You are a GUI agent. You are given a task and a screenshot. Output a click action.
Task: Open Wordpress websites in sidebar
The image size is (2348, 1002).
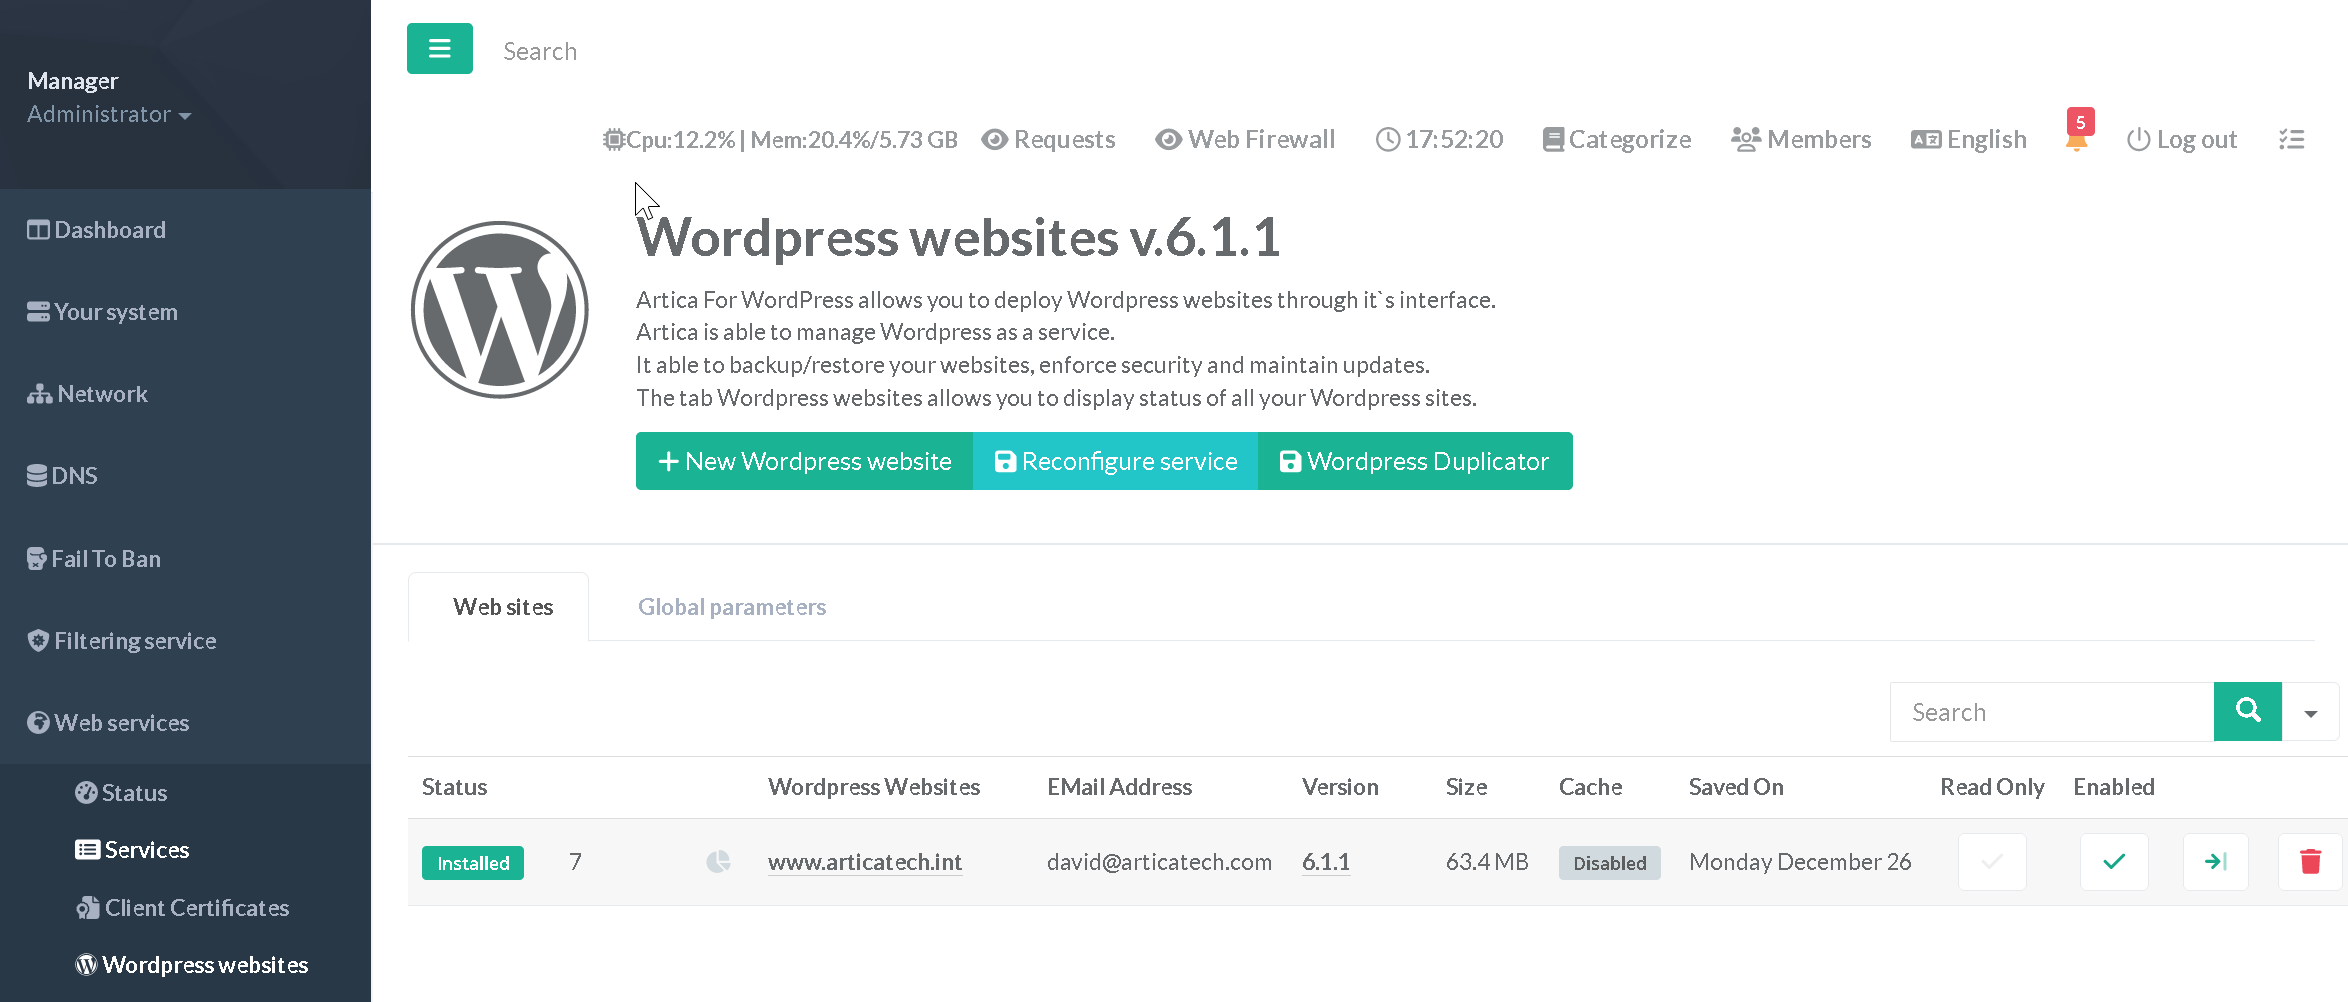click(x=205, y=965)
